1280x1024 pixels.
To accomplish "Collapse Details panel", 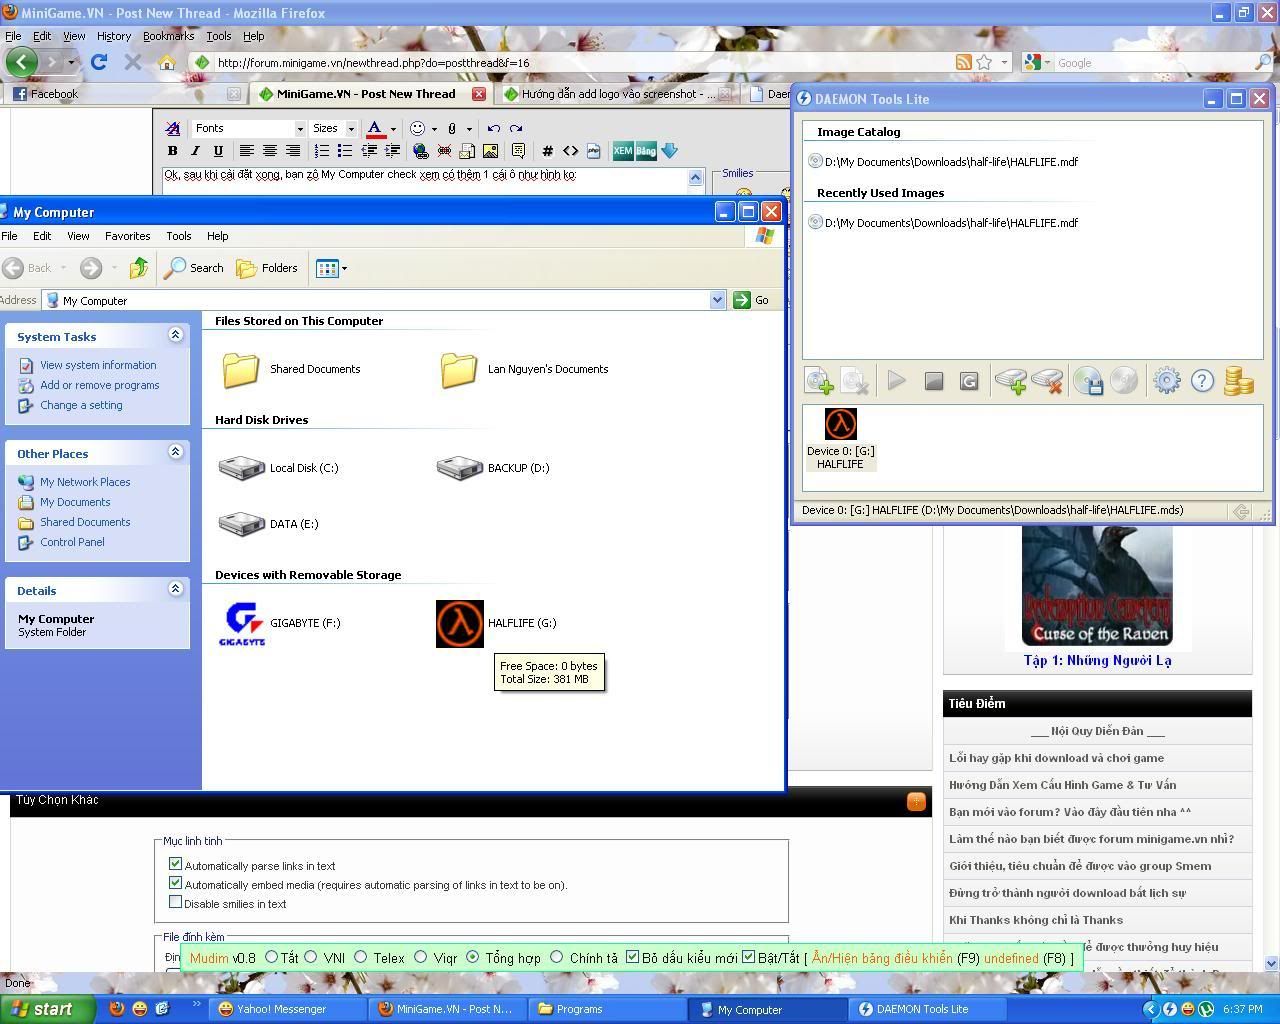I will 175,589.
